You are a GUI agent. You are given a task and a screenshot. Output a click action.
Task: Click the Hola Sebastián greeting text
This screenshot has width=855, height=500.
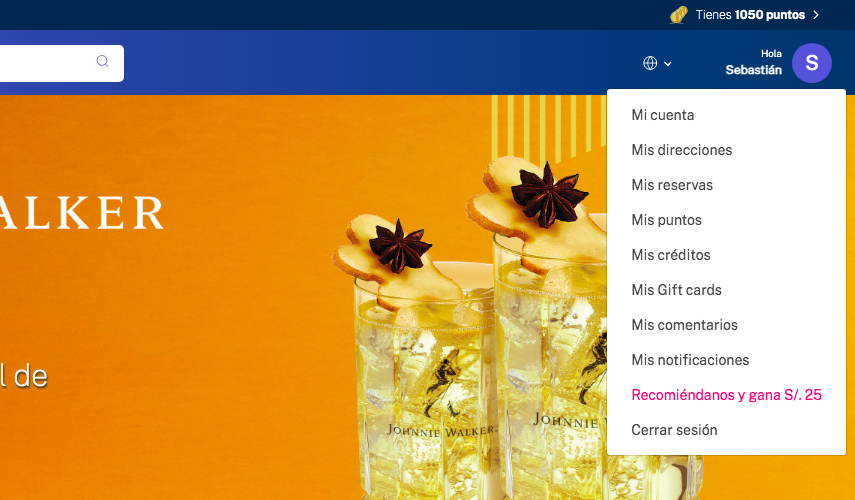(x=755, y=63)
